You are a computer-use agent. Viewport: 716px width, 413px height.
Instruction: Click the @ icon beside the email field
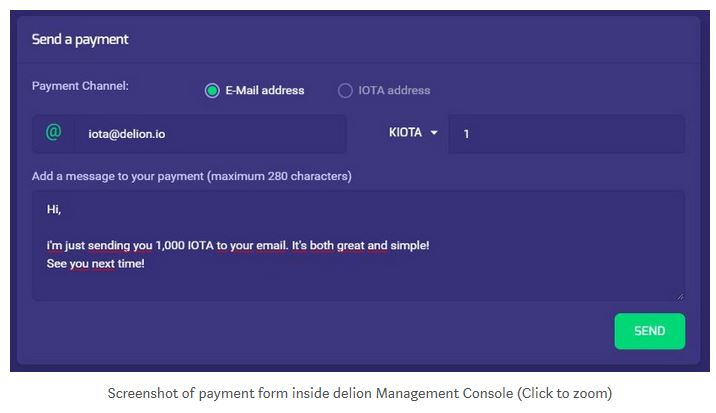click(53, 133)
